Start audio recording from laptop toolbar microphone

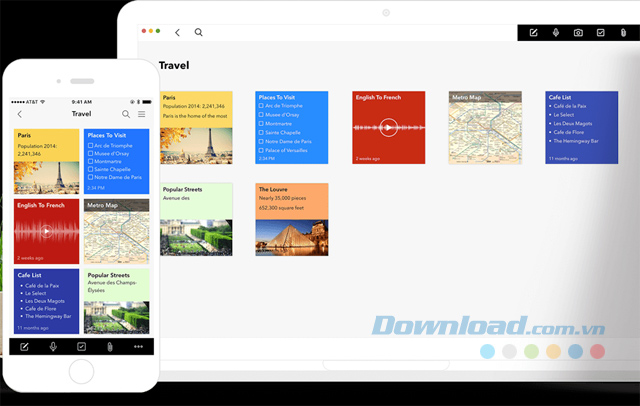(556, 33)
